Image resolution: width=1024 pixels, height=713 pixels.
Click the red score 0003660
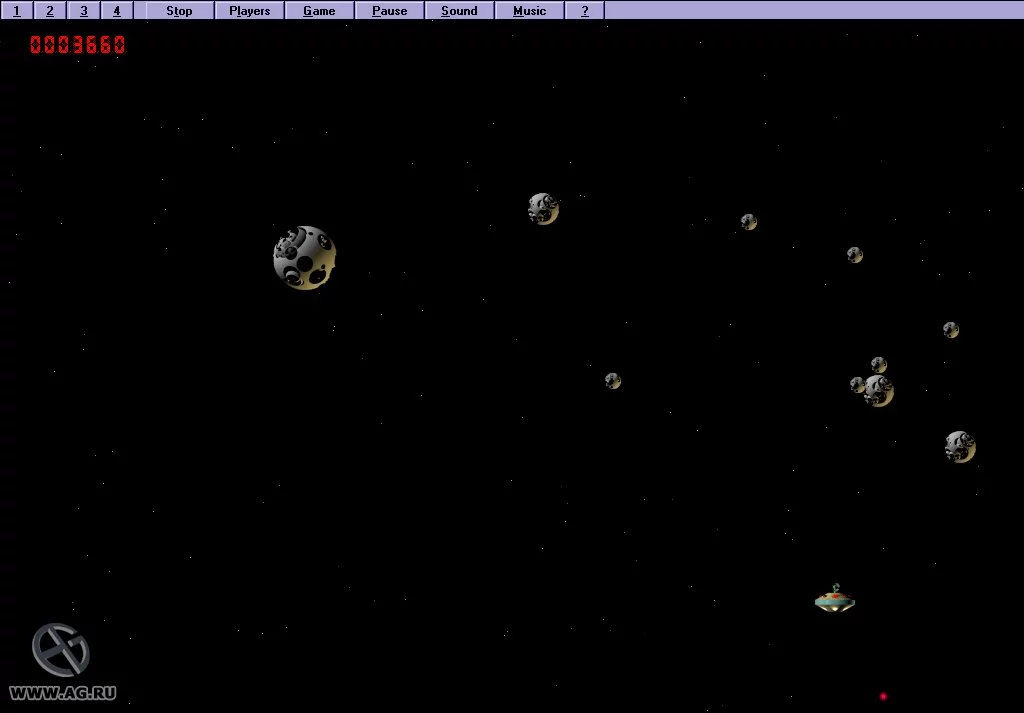[78, 44]
